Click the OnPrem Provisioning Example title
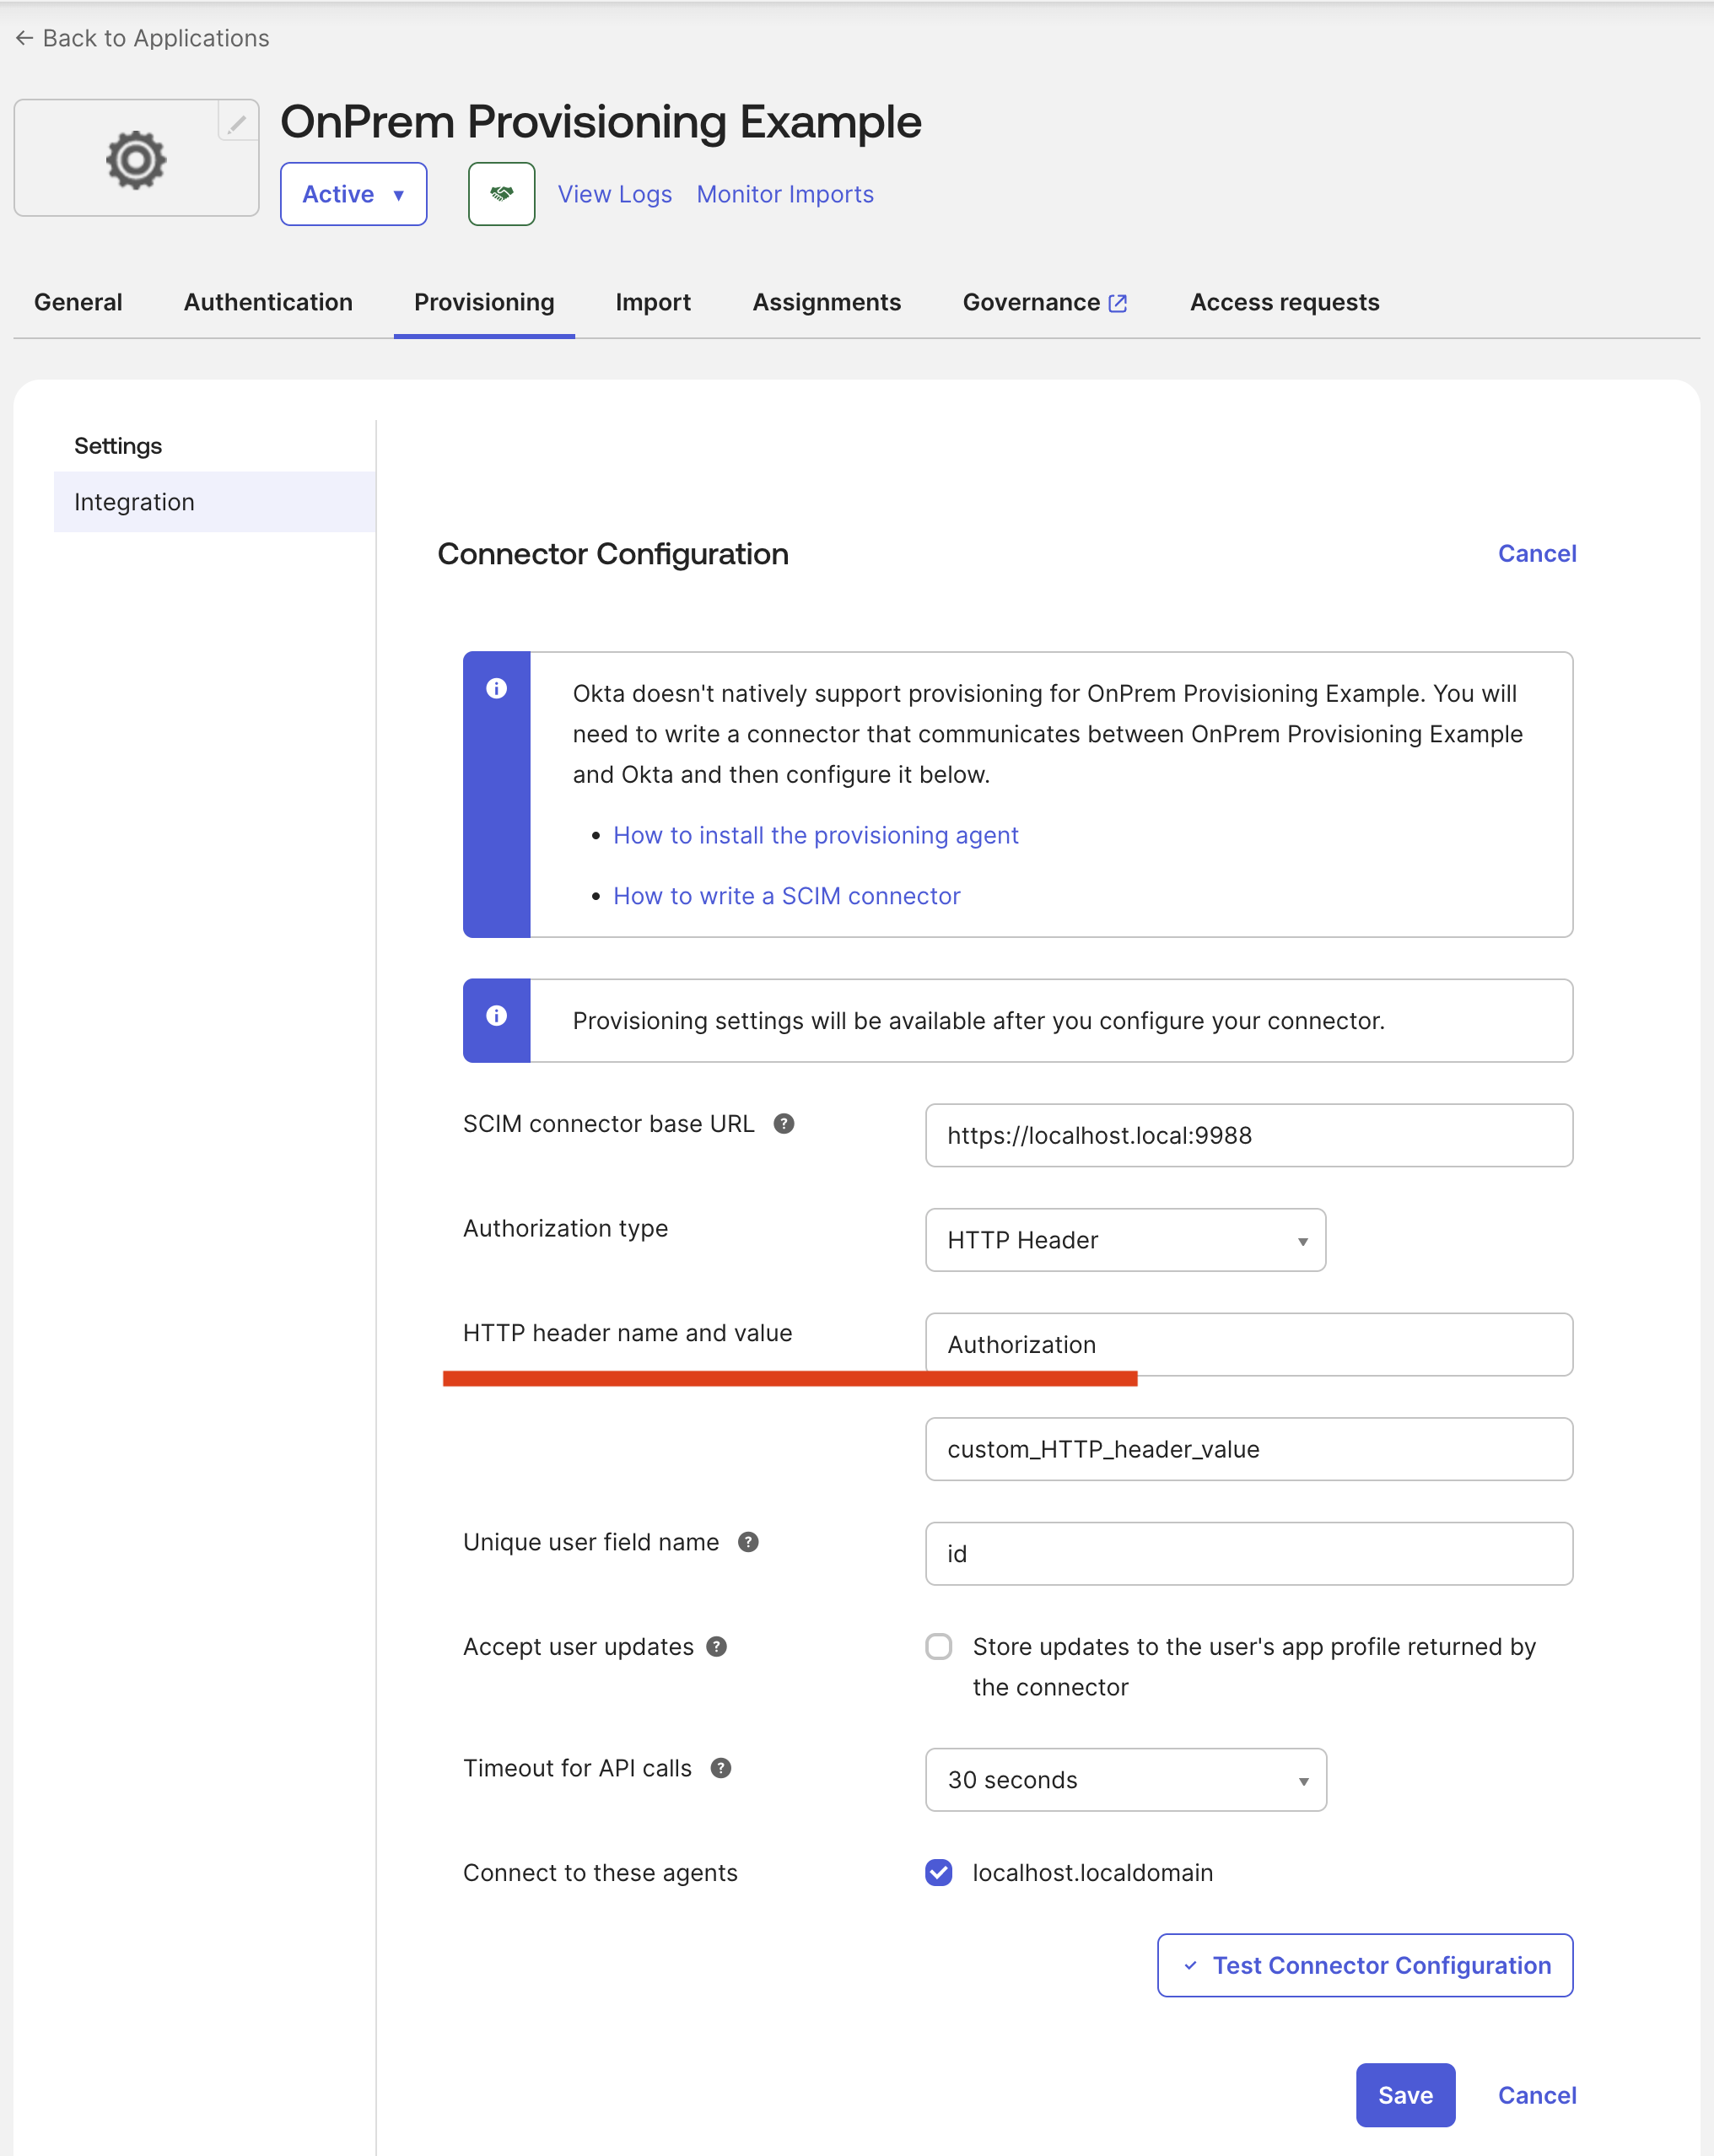Viewport: 1714px width, 2156px height. (x=601, y=122)
